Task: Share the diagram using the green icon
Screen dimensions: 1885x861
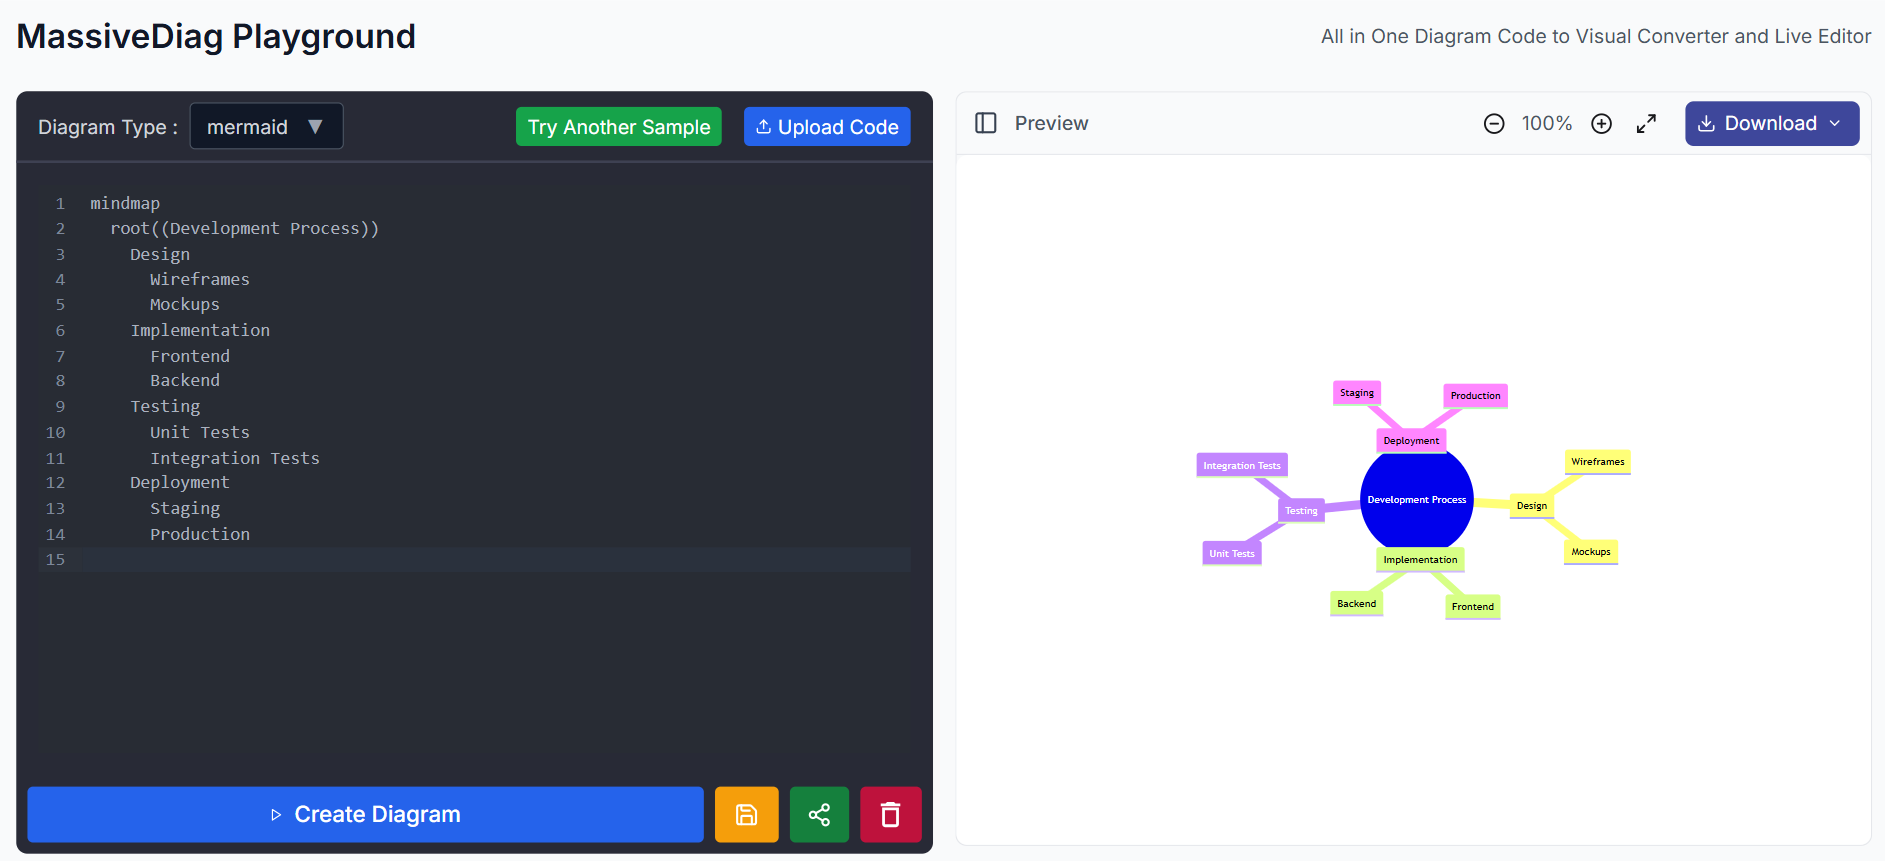Action: tap(819, 815)
